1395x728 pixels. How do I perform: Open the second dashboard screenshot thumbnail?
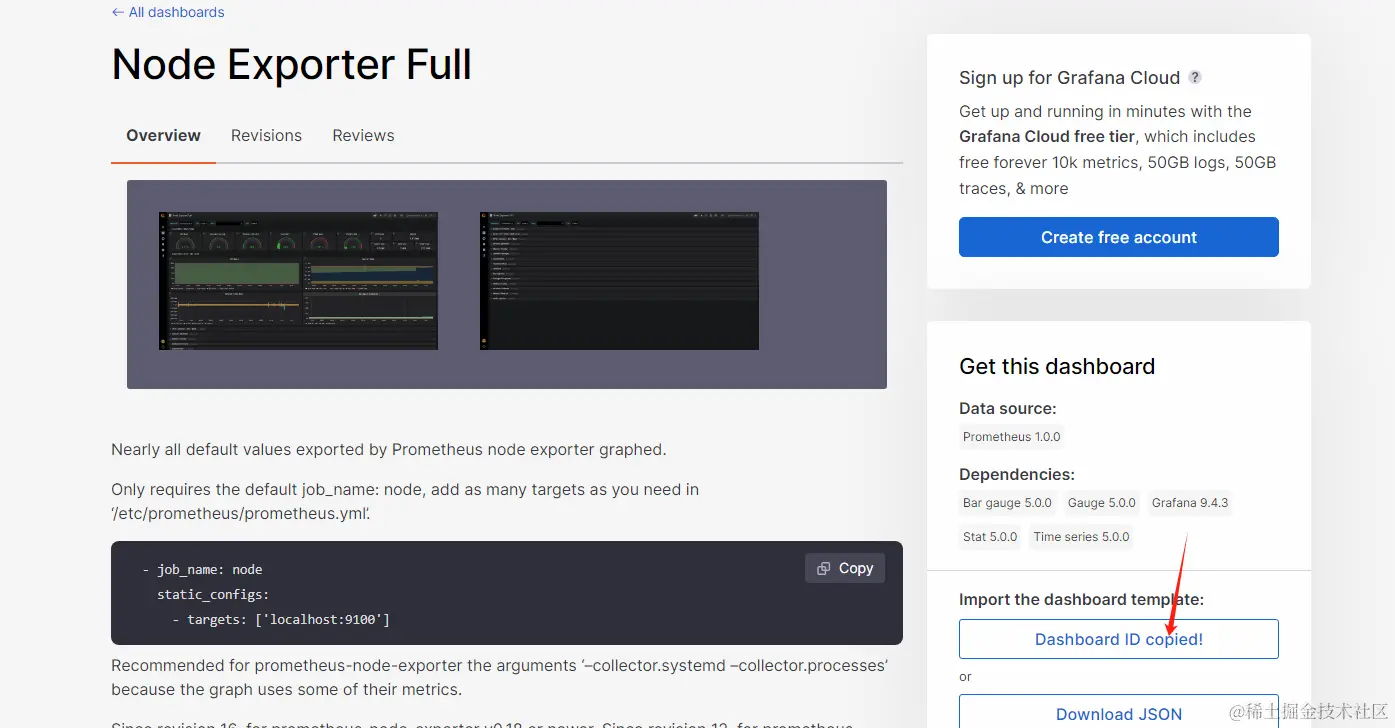(619, 280)
